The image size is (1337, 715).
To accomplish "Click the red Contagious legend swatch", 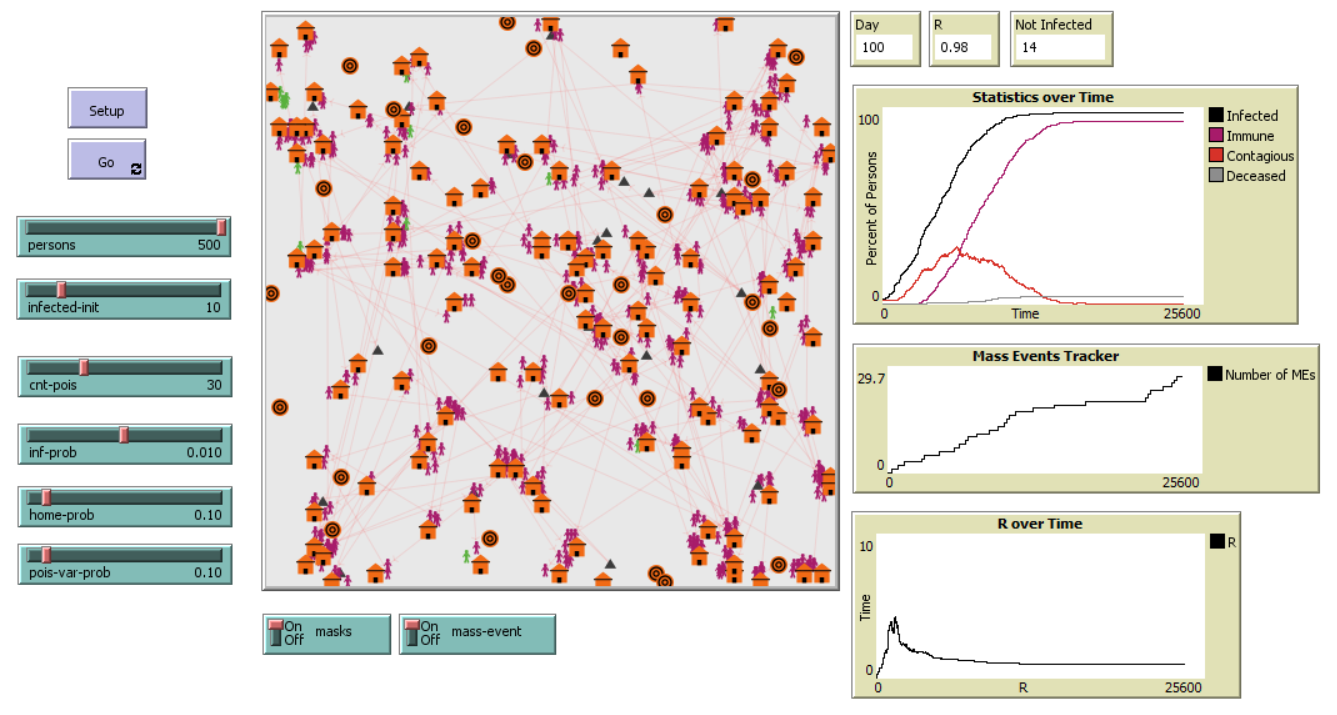I will [1216, 156].
